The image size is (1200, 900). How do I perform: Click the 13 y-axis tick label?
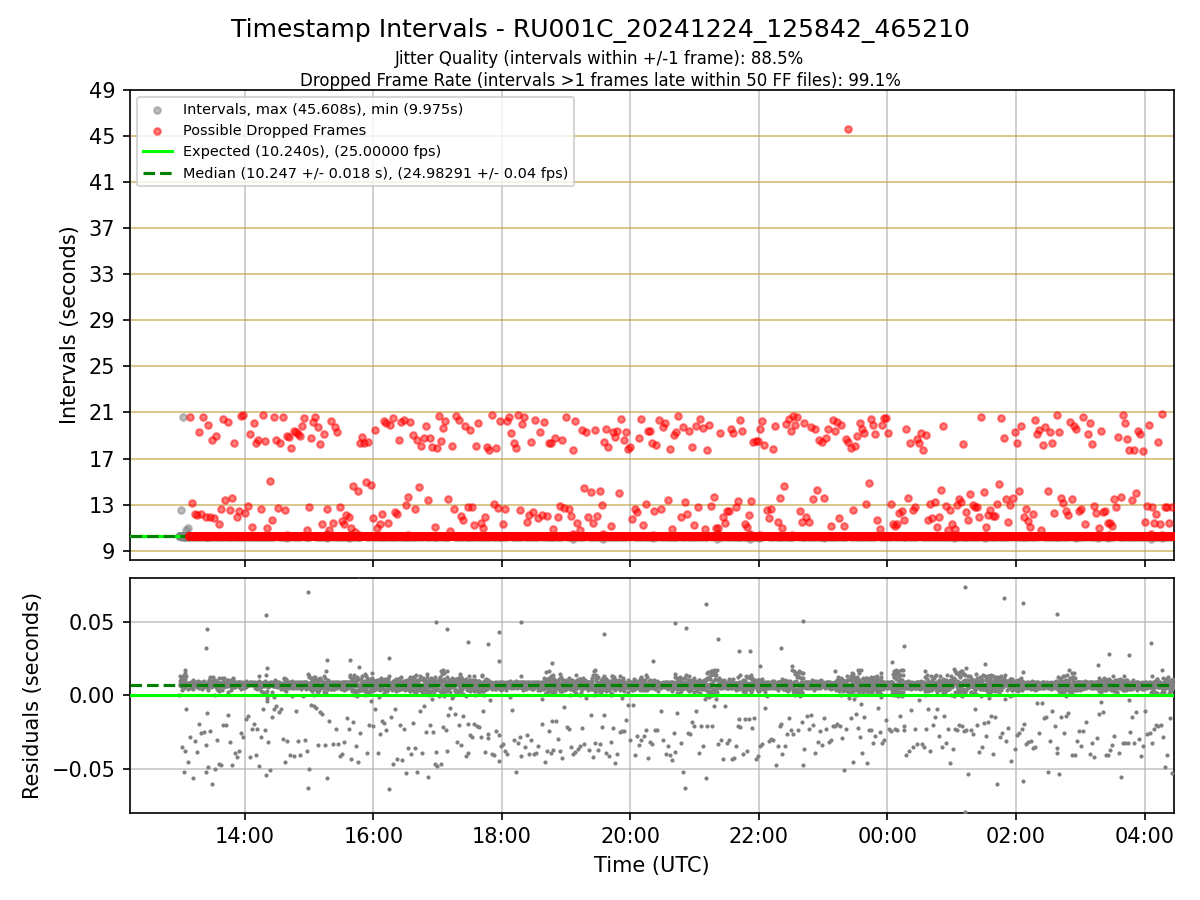(x=103, y=506)
